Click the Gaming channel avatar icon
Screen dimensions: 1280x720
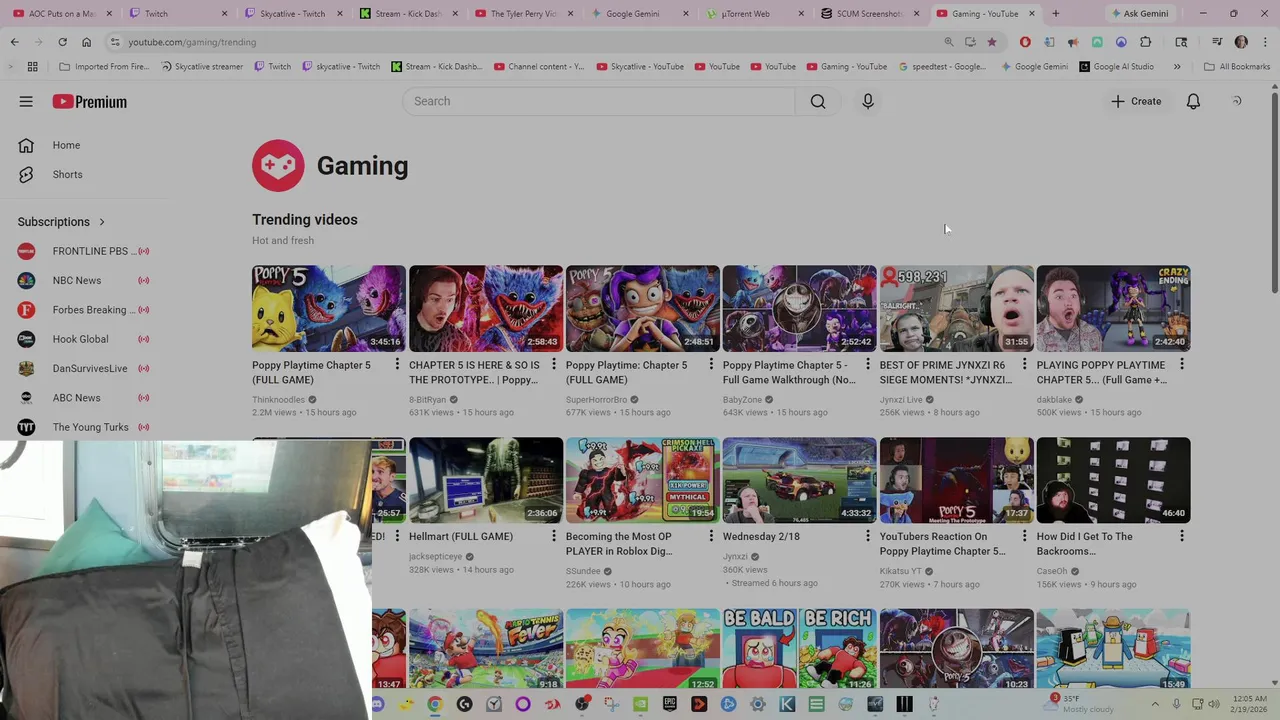pyautogui.click(x=278, y=165)
